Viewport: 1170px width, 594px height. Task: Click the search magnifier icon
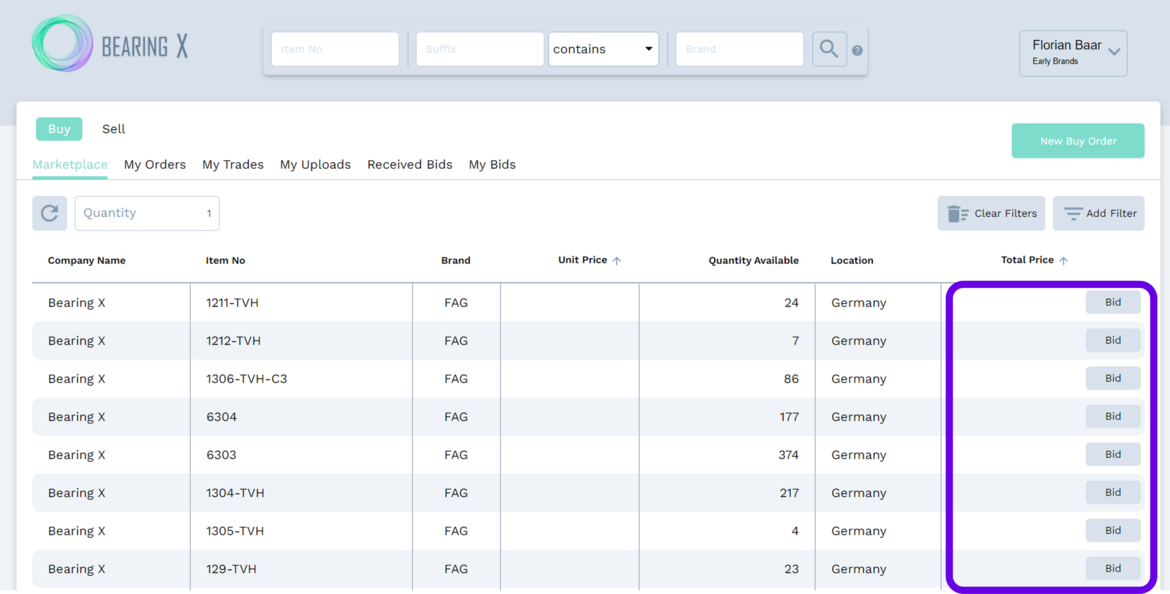coord(829,49)
